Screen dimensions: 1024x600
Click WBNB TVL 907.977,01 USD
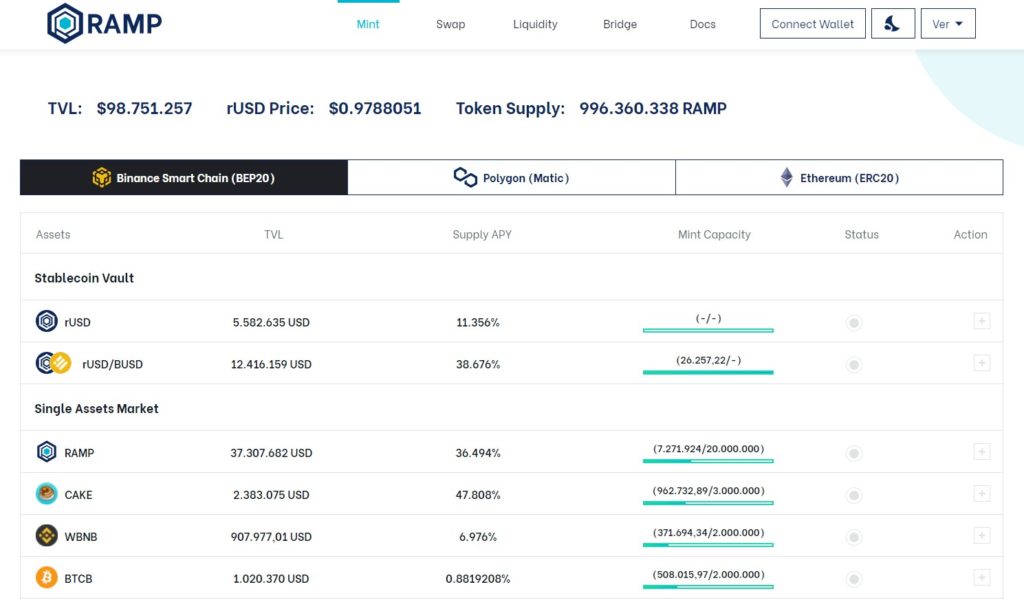point(271,537)
